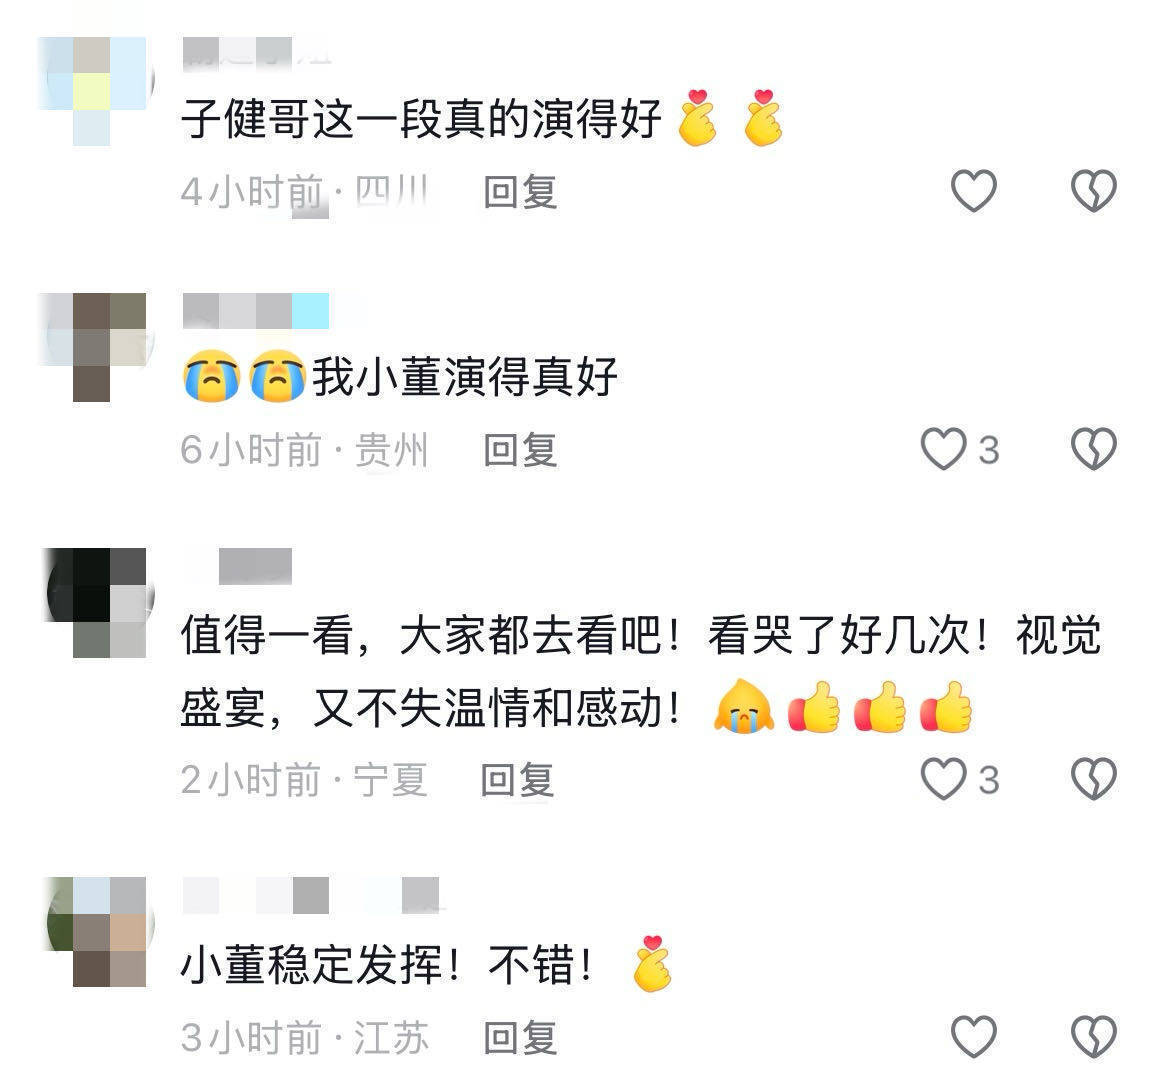Viewport: 1170px width, 1086px height.
Task: Like the 子健哥 comment from 四川
Action: click(974, 191)
